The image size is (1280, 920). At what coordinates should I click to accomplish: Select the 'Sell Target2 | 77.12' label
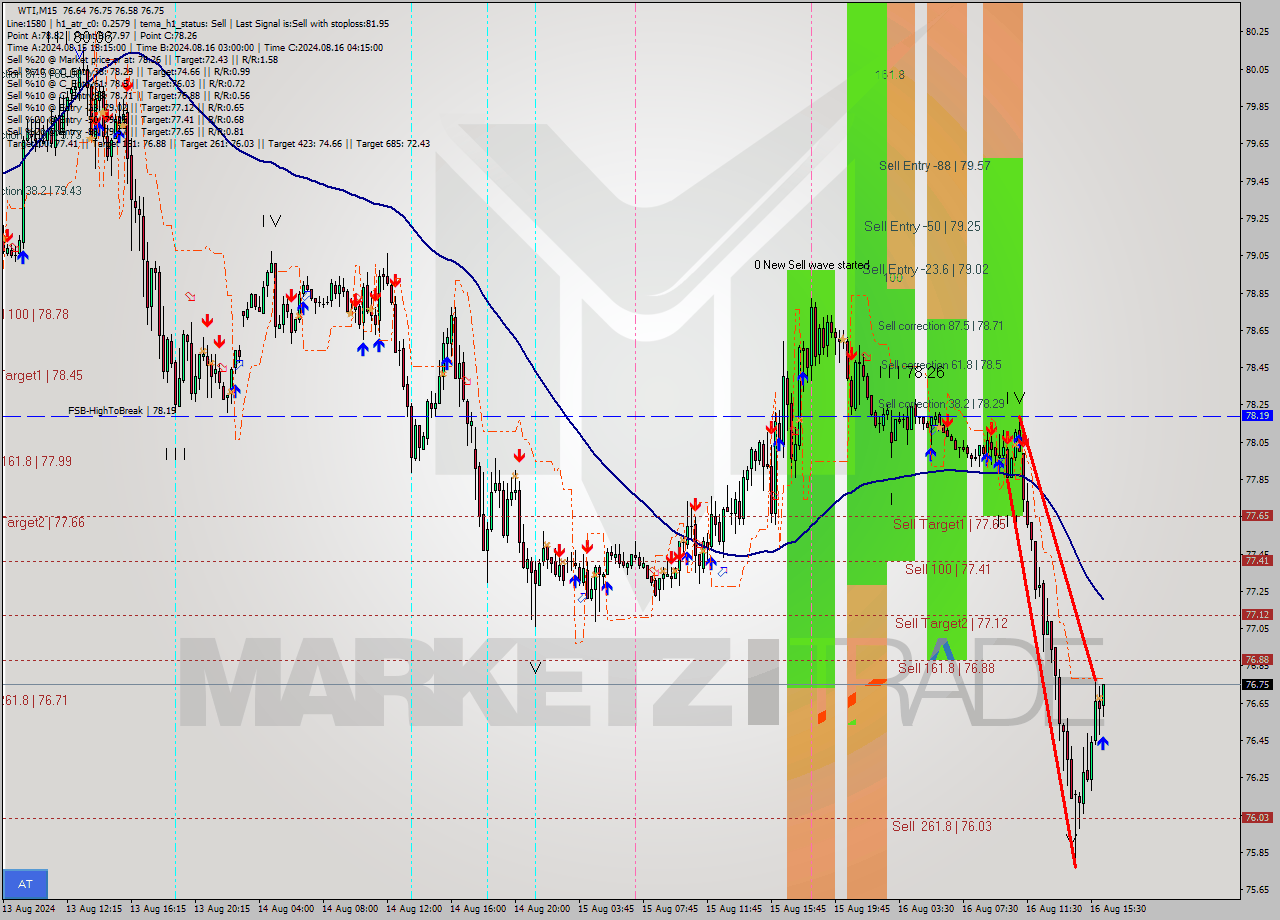(x=951, y=623)
